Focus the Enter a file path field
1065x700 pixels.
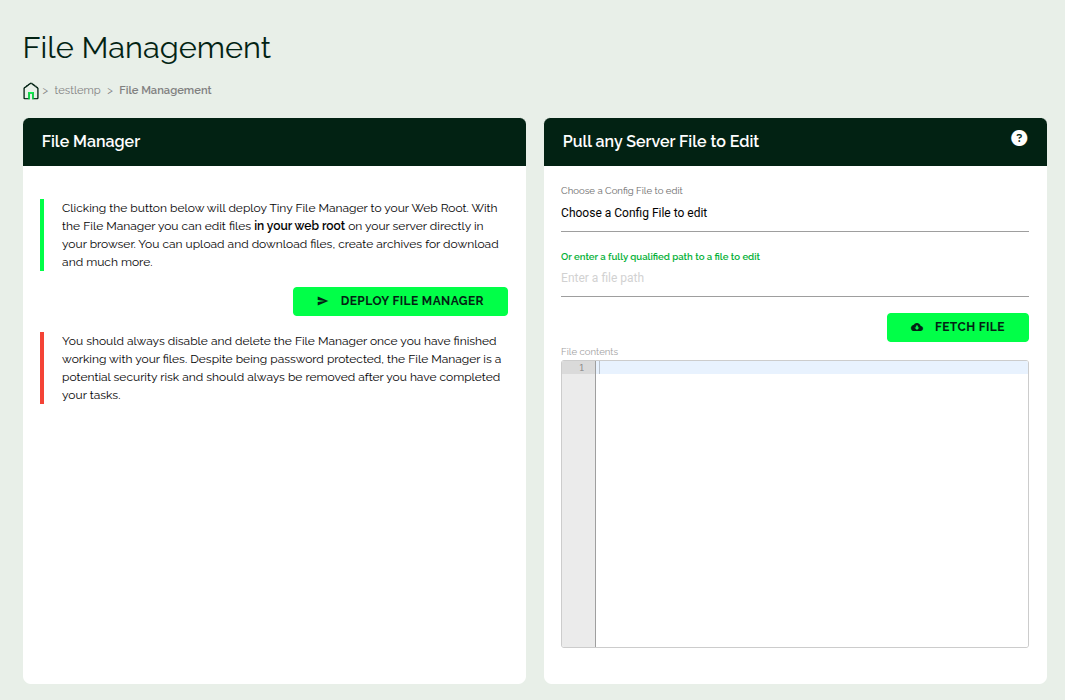point(794,278)
